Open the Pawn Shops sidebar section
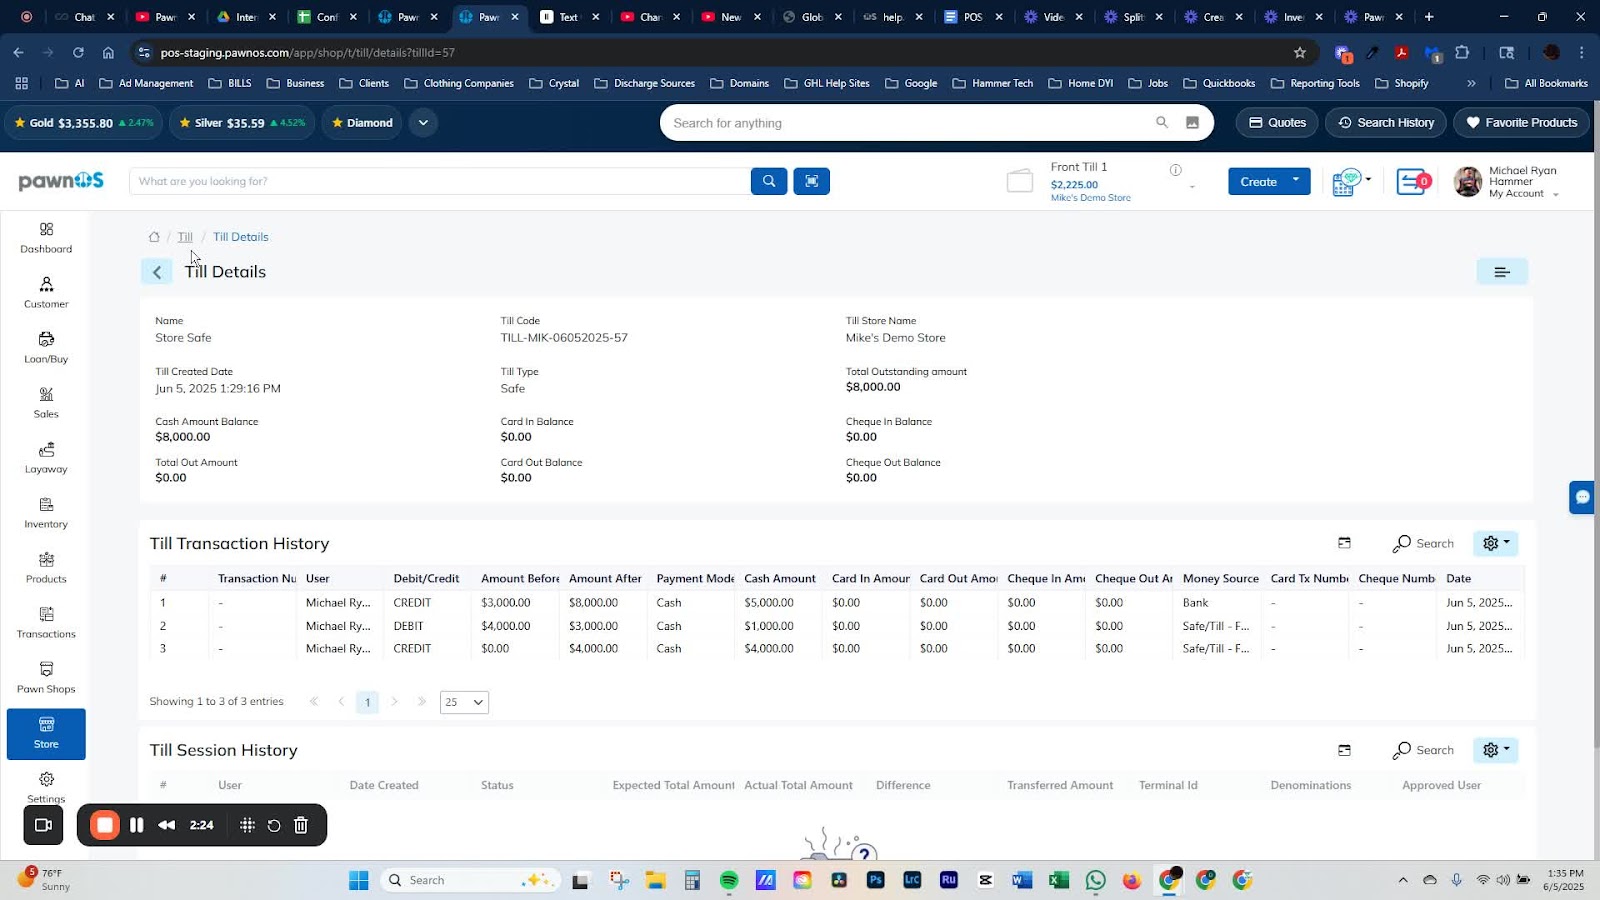Viewport: 1600px width, 900px height. point(46,678)
